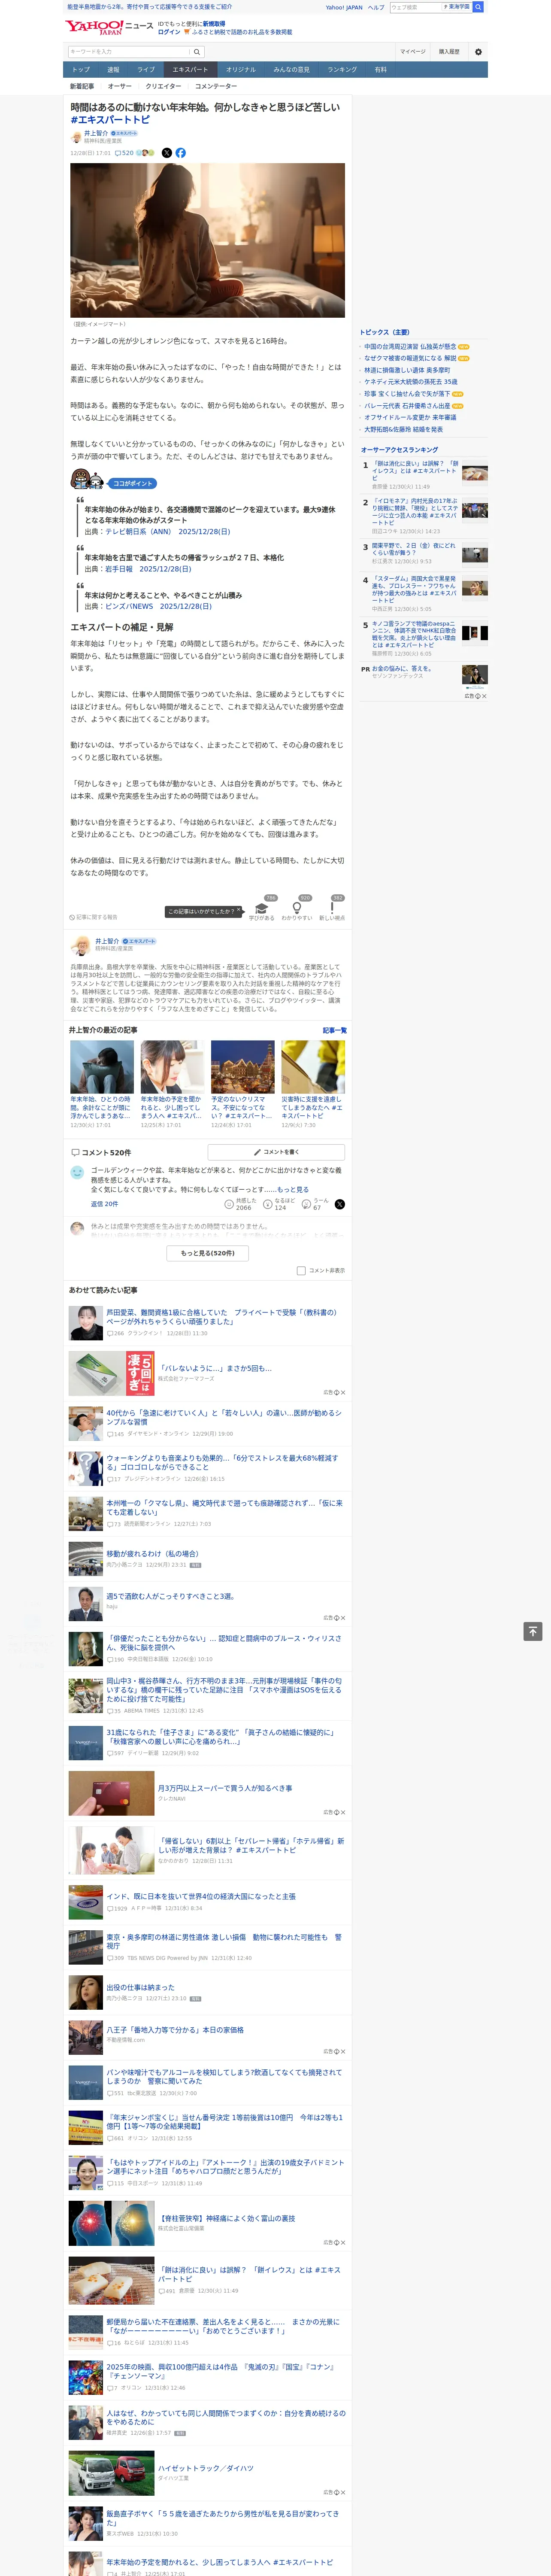Screen dimensions: 551x2576
Task: Click the ココがポイント badge
Action: coord(133,483)
